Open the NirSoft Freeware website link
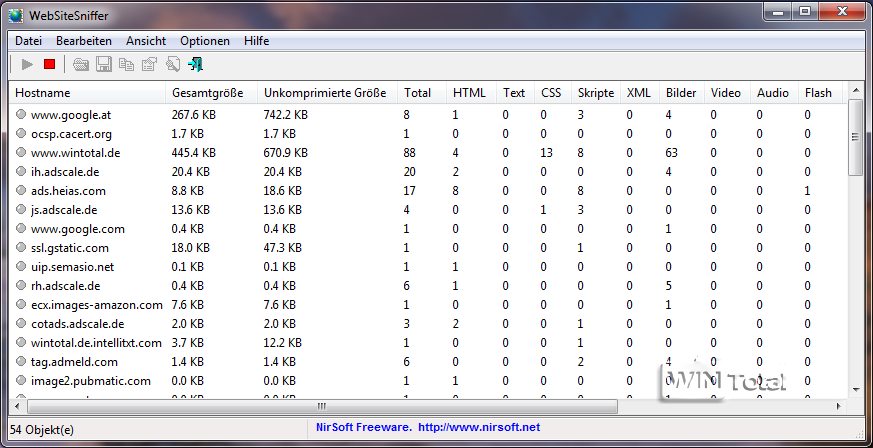873x448 pixels. point(428,427)
